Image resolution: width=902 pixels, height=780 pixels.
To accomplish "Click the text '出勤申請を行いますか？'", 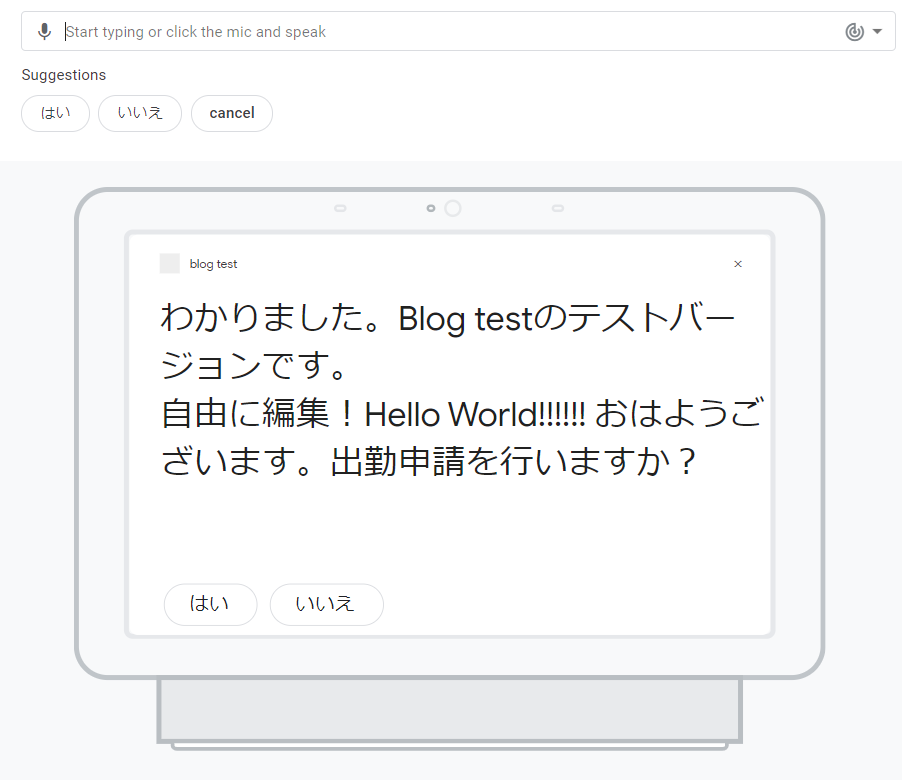I will [514, 461].
